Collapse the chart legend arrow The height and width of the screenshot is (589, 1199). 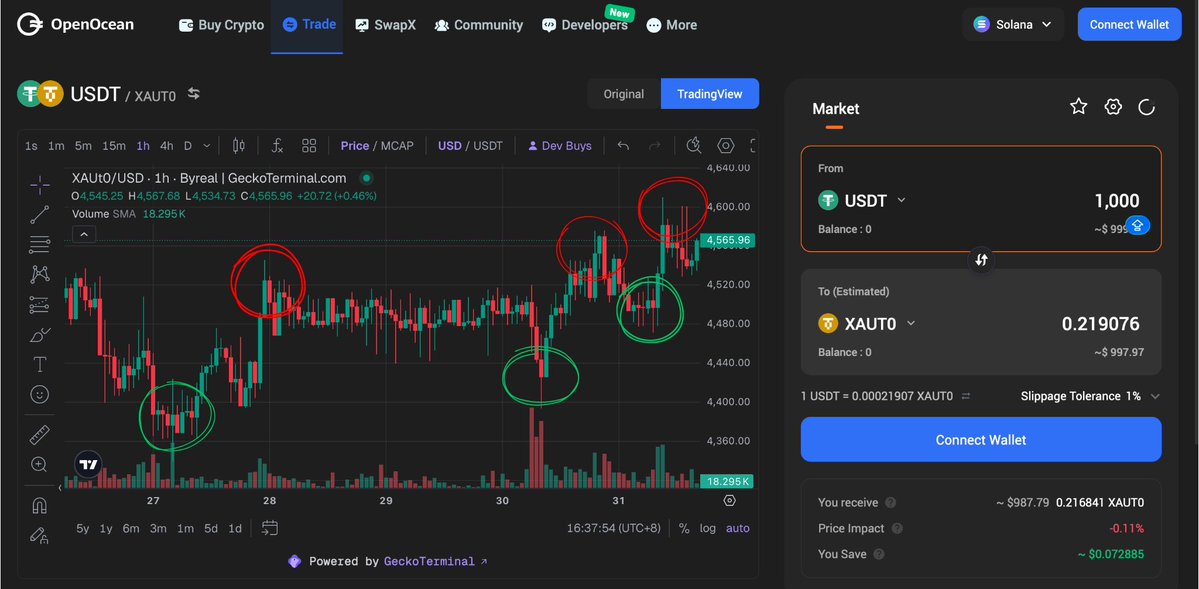(84, 234)
